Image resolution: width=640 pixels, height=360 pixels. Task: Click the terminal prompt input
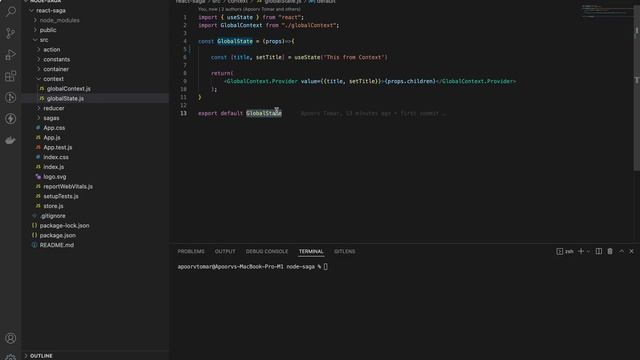(x=325, y=267)
